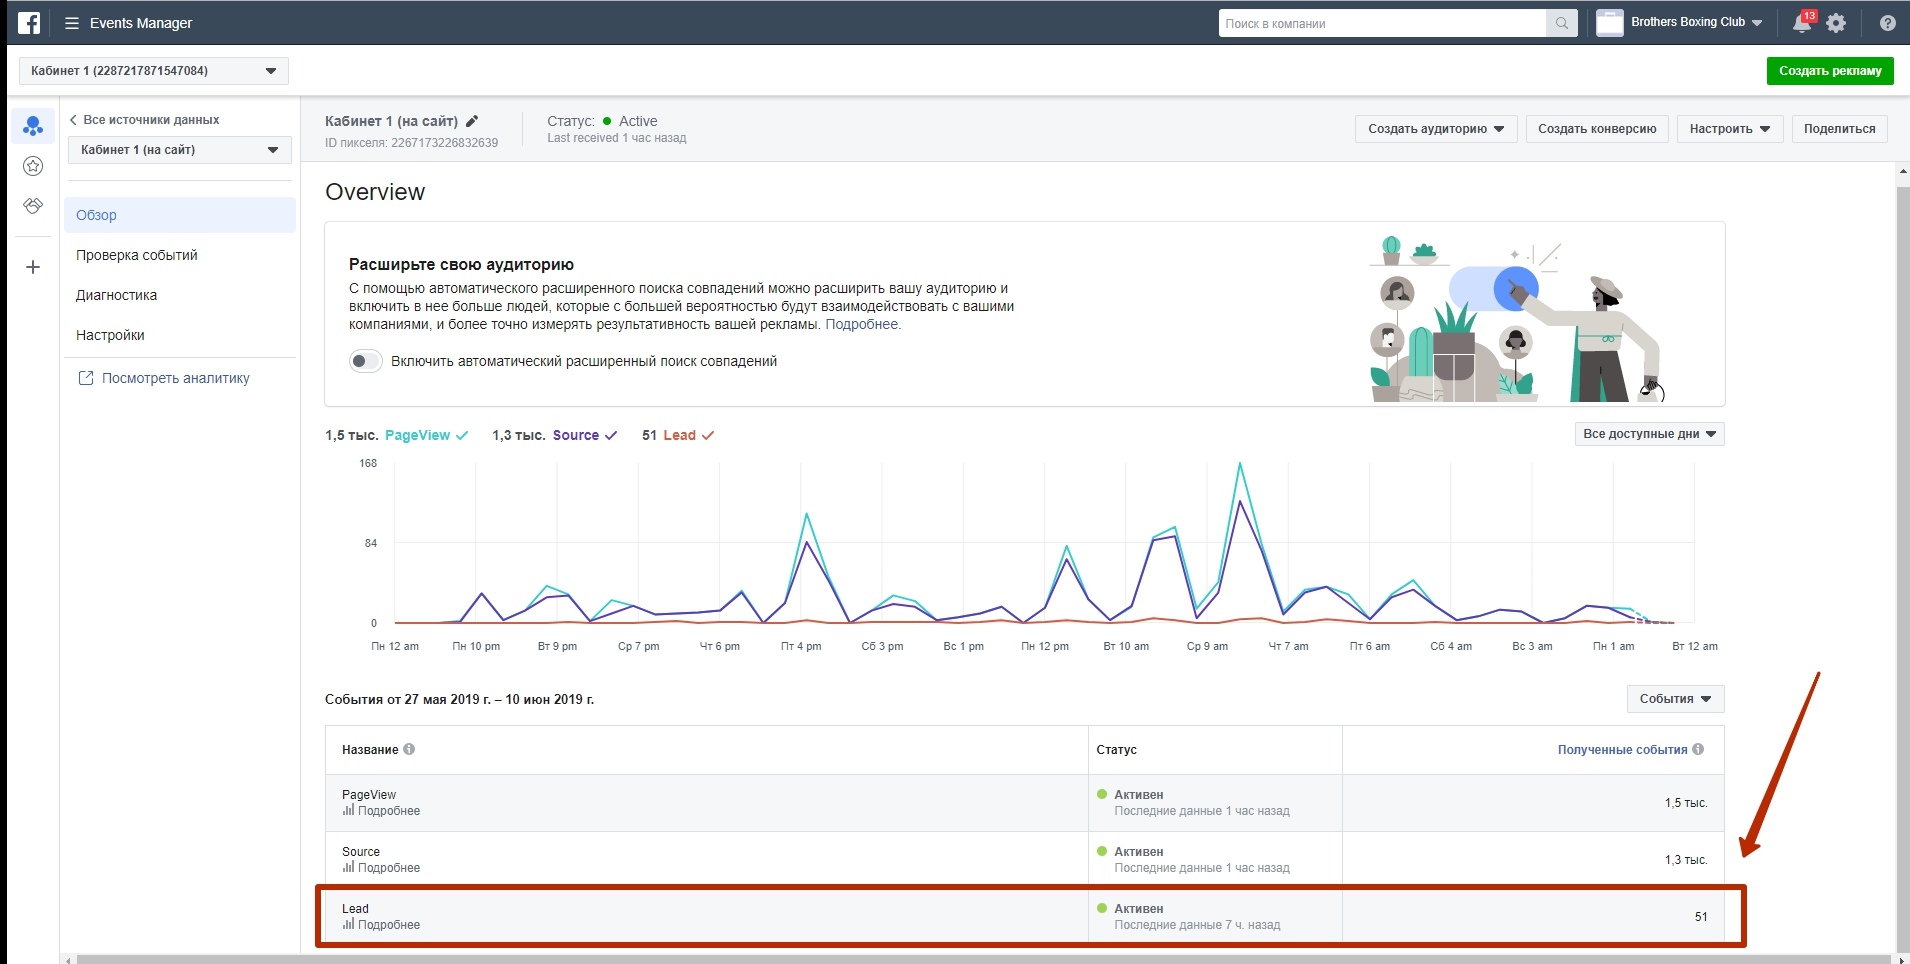This screenshot has height=964, width=1910.
Task: Open Проверка событий section
Action: (137, 255)
